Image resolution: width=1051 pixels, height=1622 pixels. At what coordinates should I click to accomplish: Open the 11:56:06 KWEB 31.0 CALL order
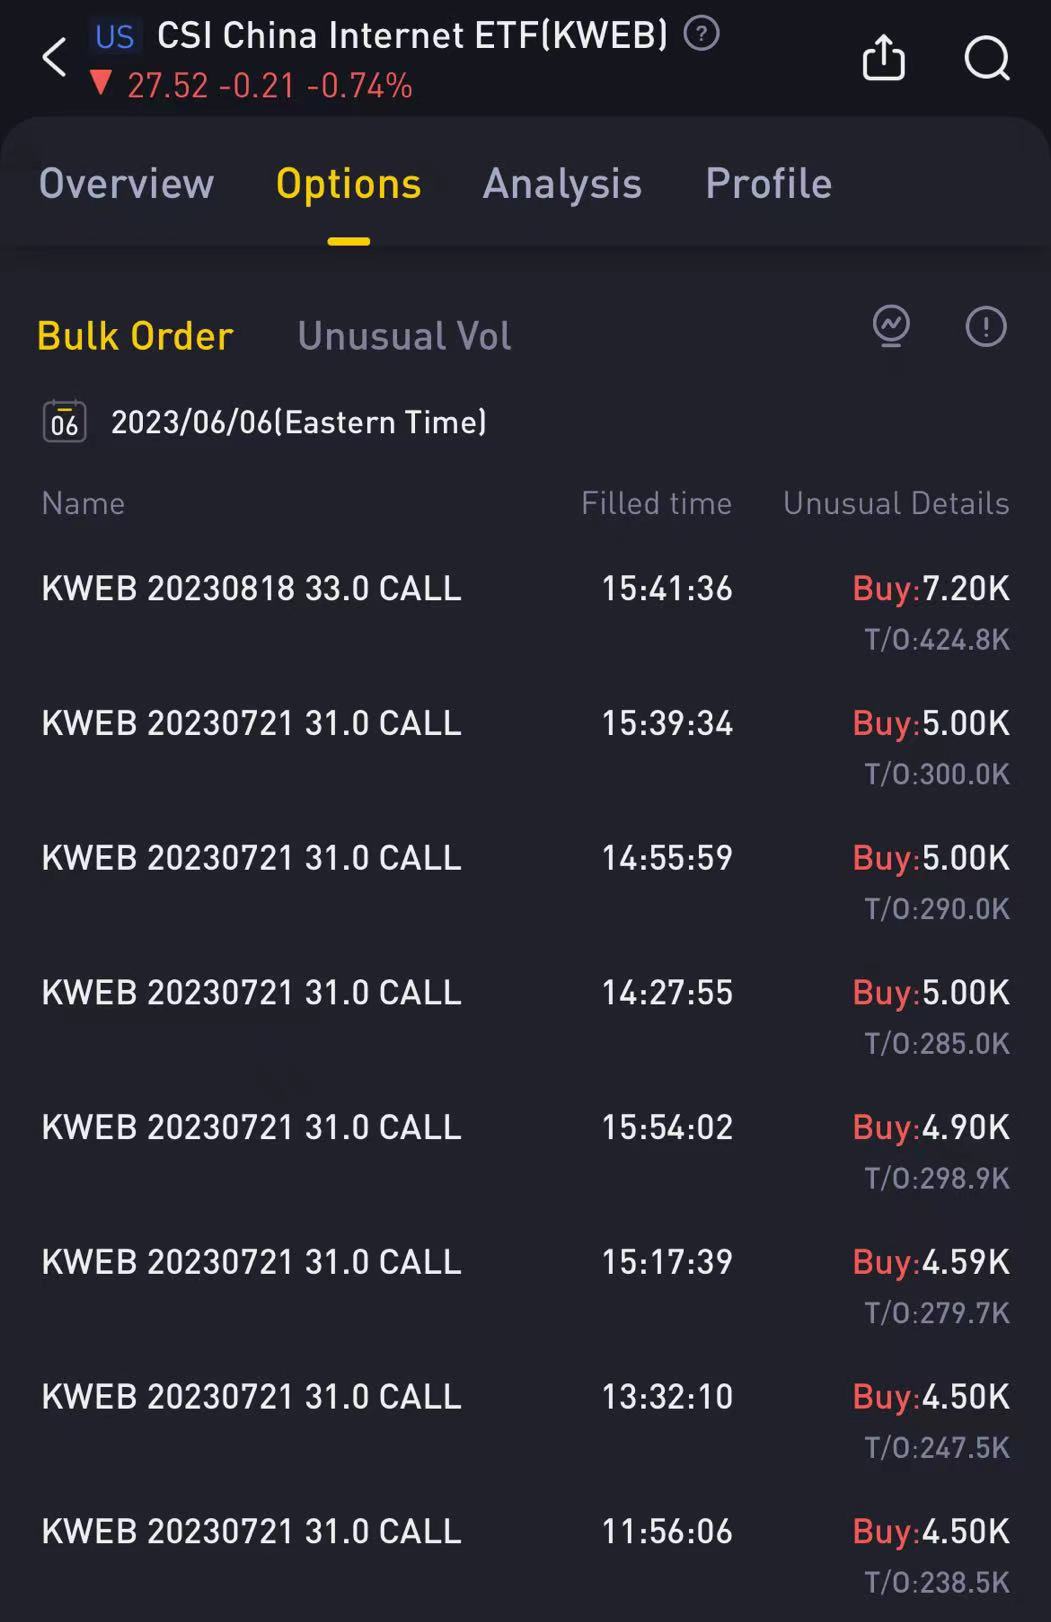525,1555
